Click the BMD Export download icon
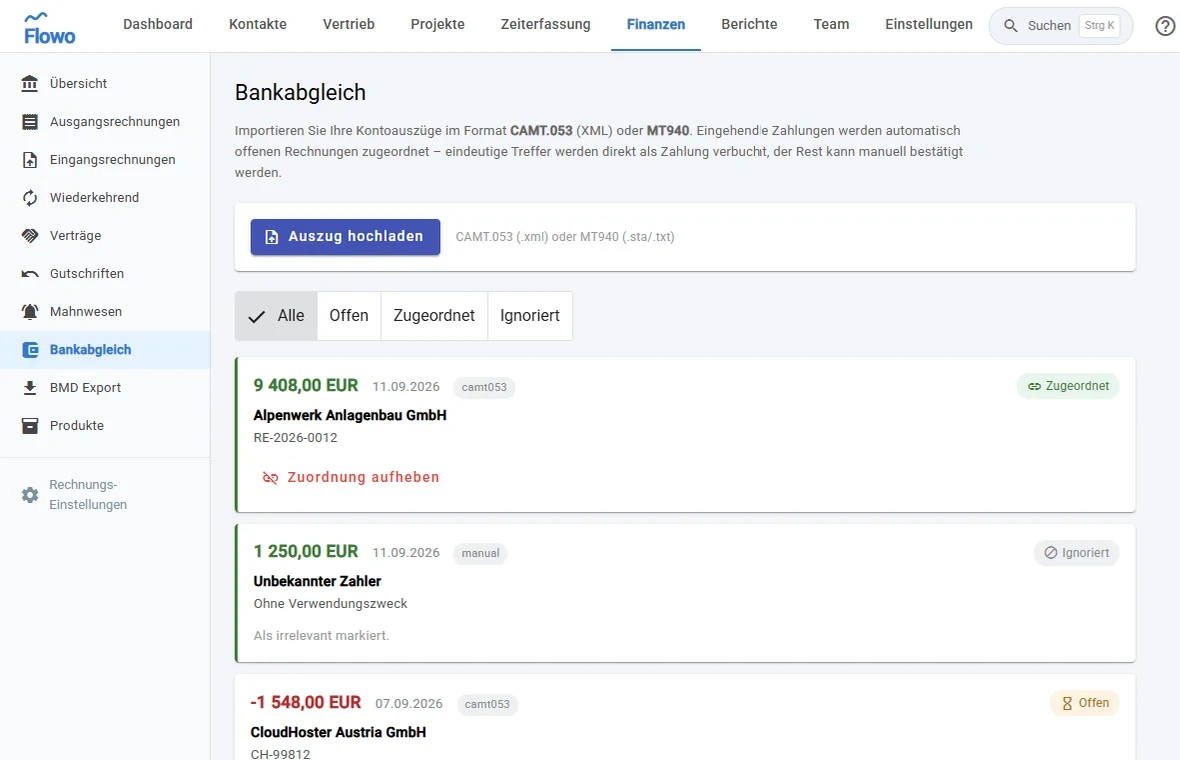1180x760 pixels. pyautogui.click(x=29, y=388)
